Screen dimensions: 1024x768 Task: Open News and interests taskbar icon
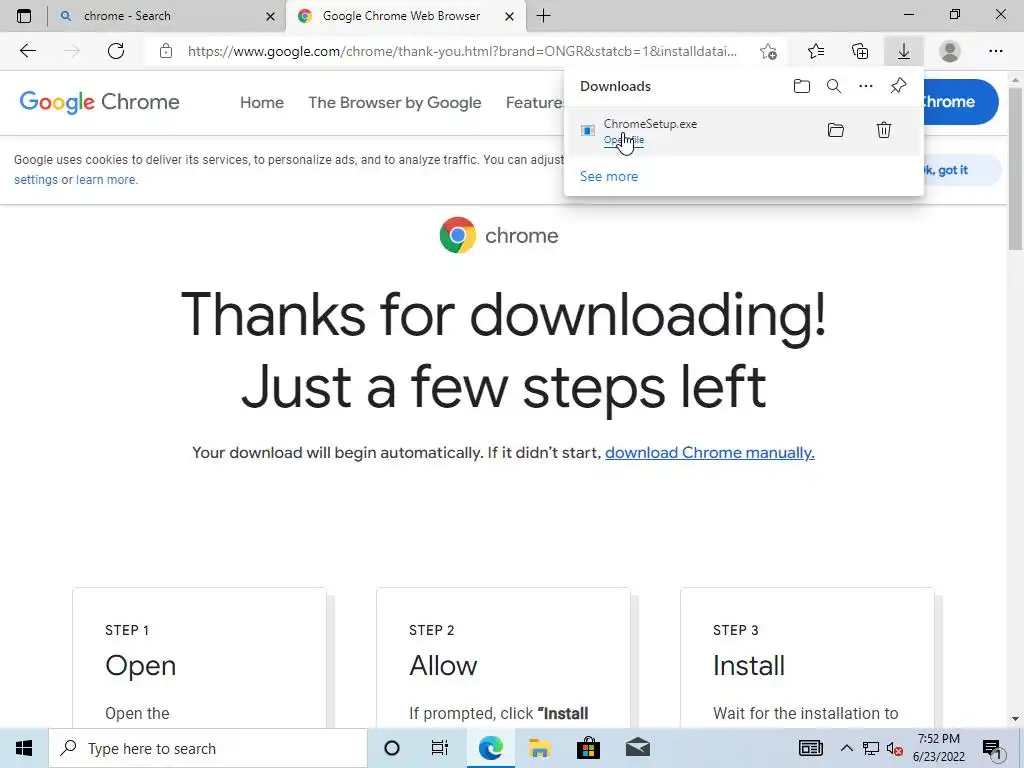coord(810,748)
